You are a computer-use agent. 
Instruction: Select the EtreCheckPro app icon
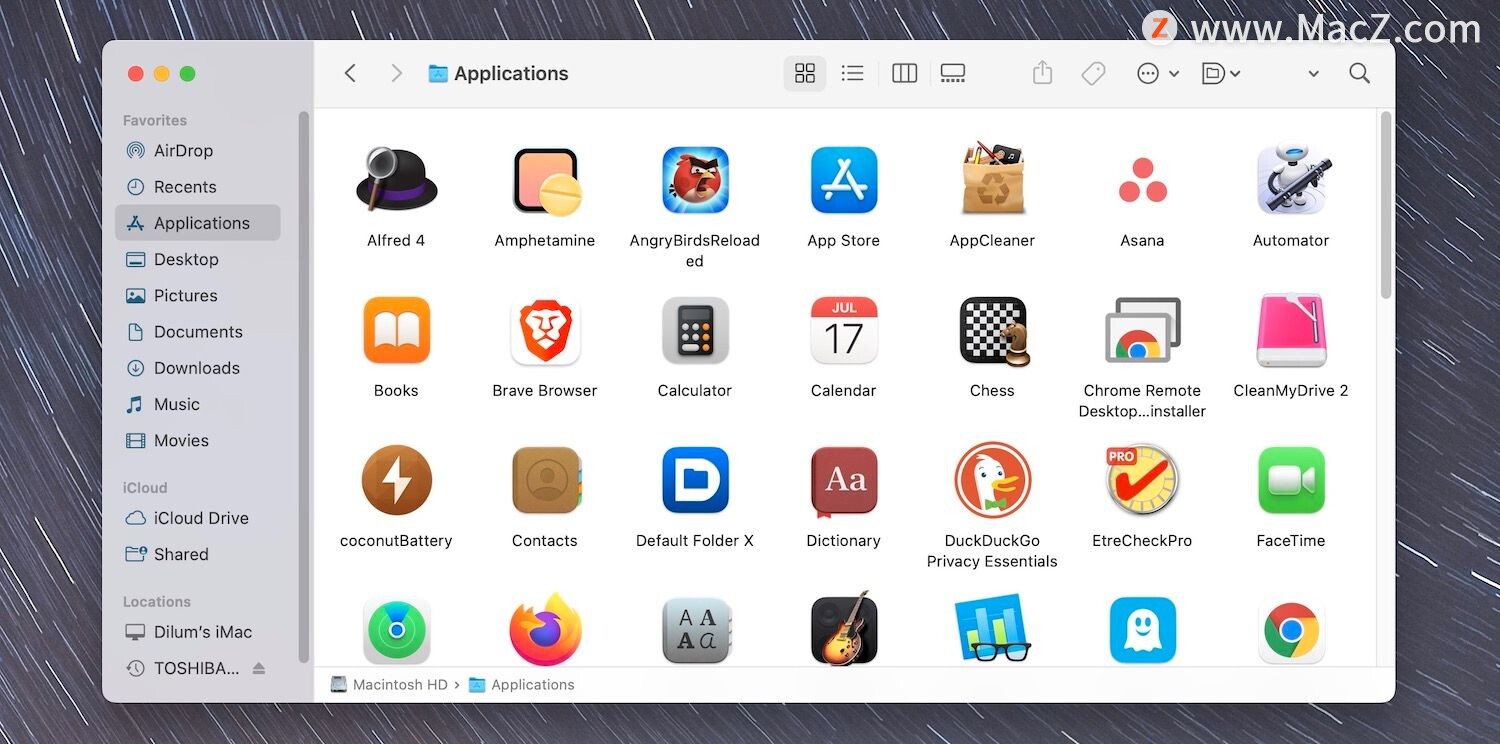coord(1142,480)
